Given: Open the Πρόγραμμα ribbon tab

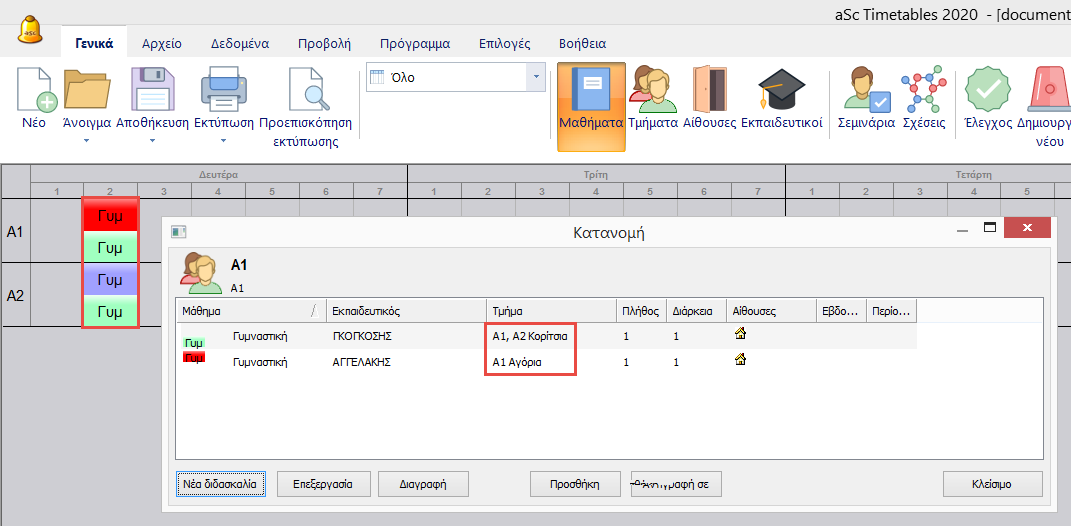Looking at the screenshot, I should point(414,44).
